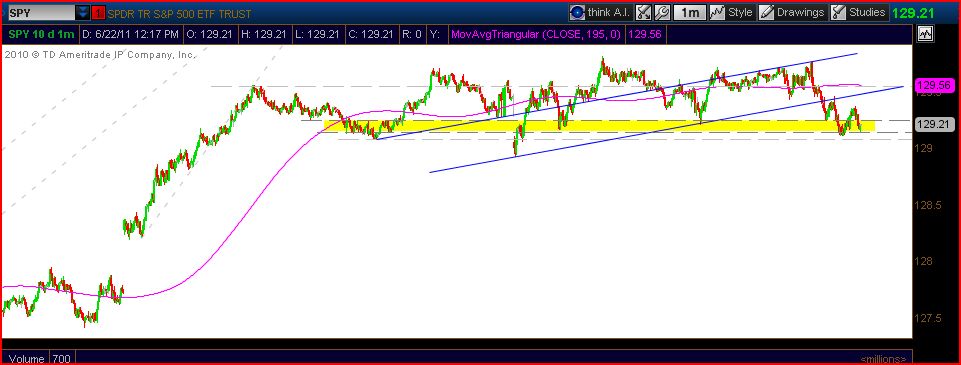Open the 1m timeframe selector
The image size is (961, 365).
690,12
